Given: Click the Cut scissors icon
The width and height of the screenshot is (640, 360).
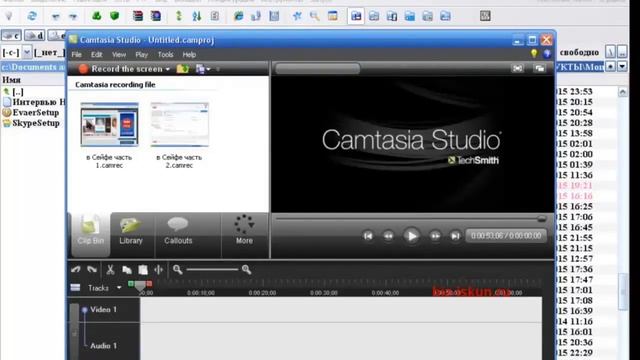Looking at the screenshot, I should coord(110,269).
